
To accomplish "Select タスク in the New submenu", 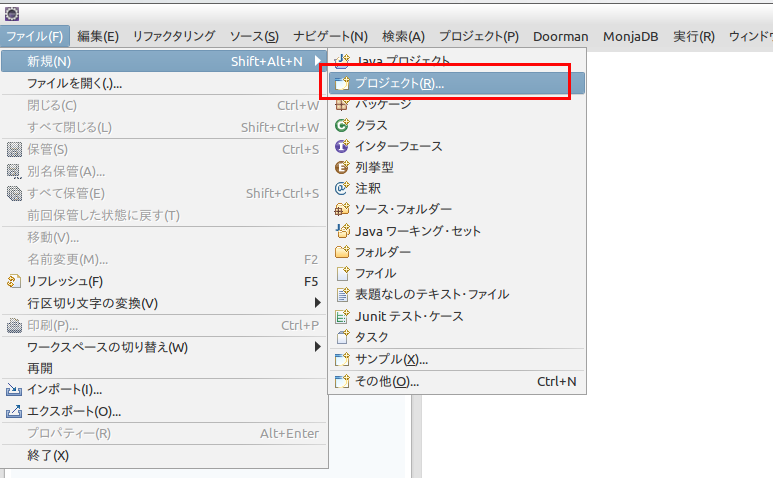I will 457,337.
